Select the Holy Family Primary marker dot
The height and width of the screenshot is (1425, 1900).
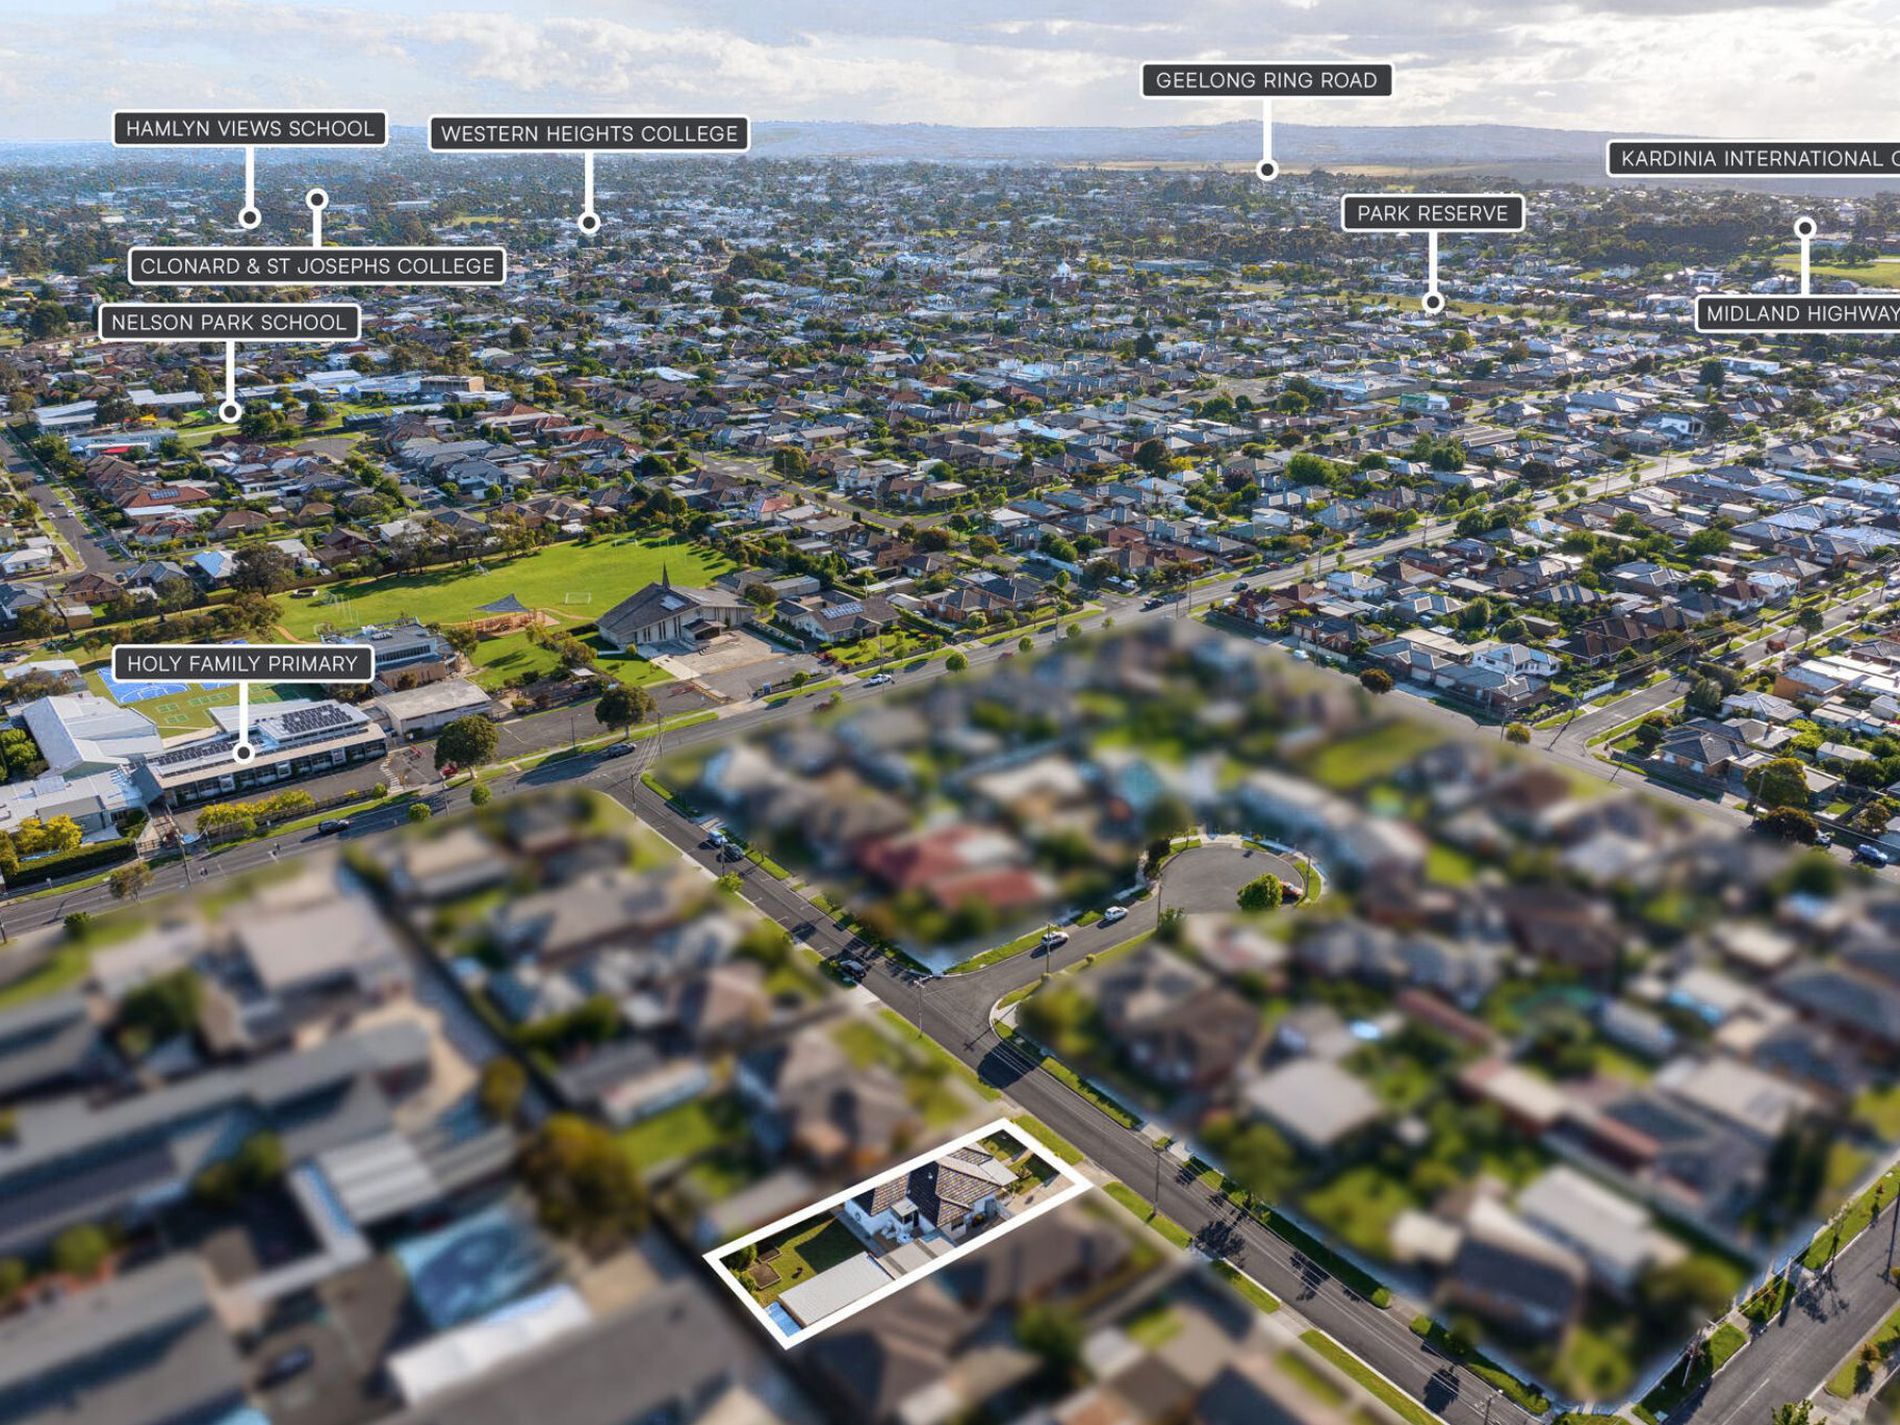[243, 753]
